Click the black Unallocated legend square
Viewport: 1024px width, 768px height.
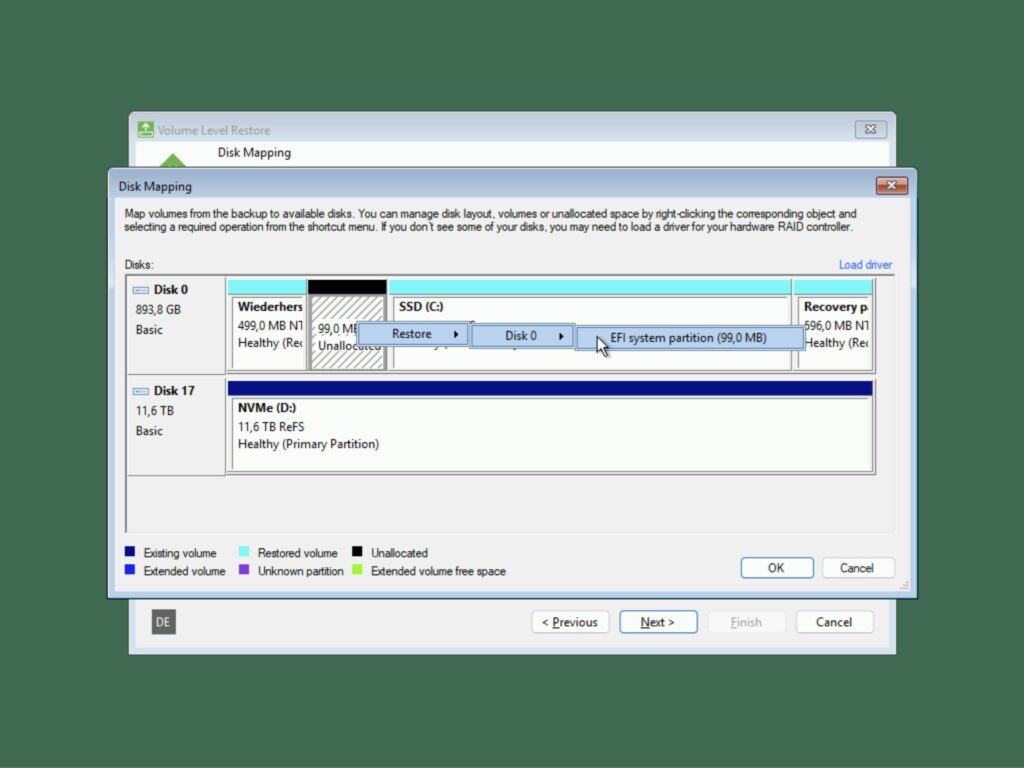tap(356, 552)
